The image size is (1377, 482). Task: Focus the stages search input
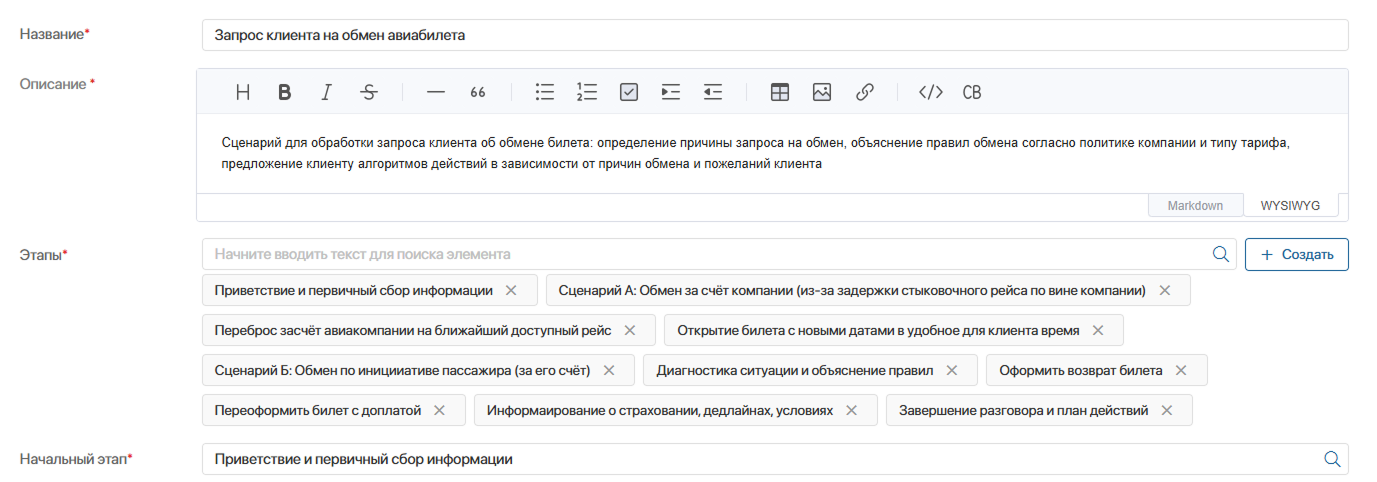[719, 254]
